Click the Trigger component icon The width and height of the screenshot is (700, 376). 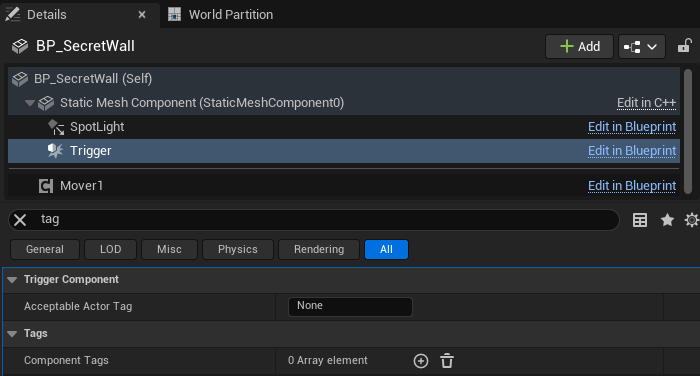click(55, 150)
